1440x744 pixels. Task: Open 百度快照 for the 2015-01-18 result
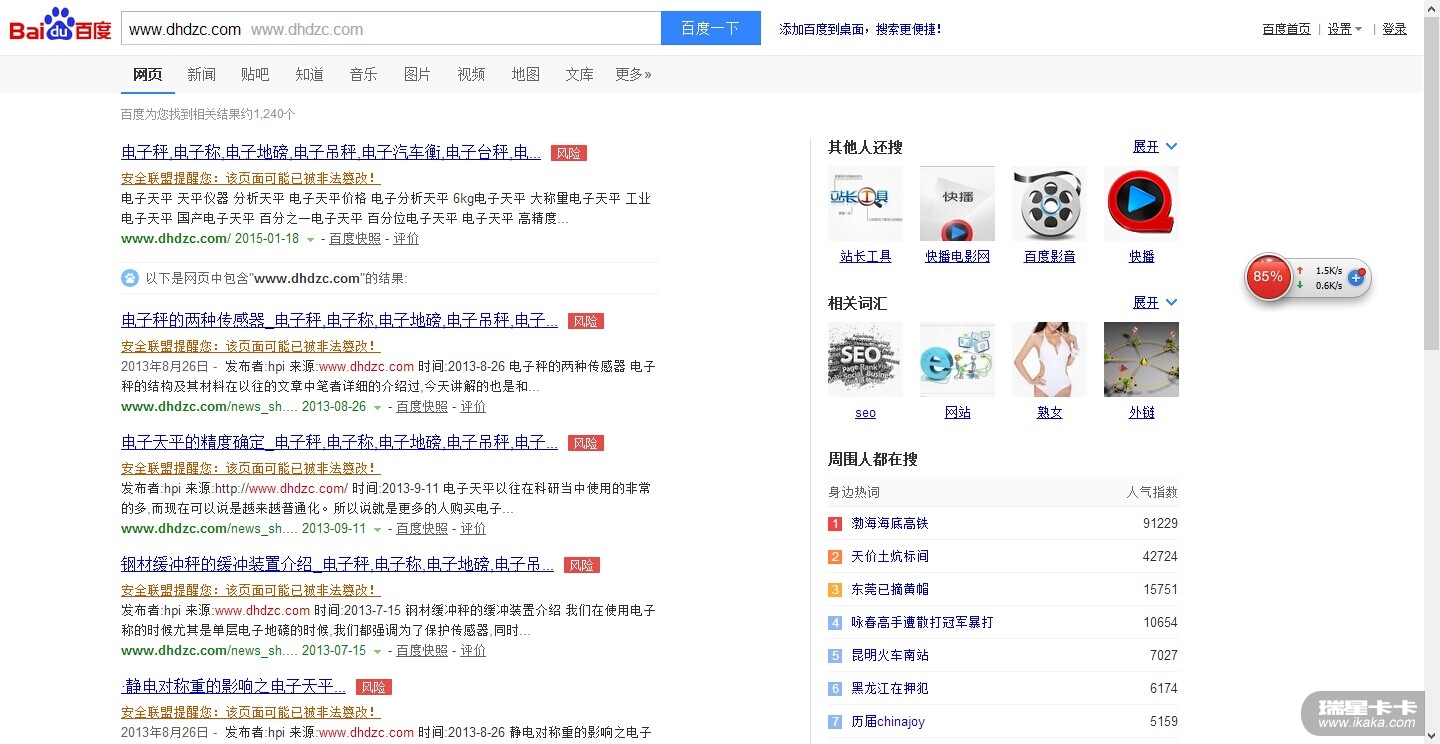355,239
